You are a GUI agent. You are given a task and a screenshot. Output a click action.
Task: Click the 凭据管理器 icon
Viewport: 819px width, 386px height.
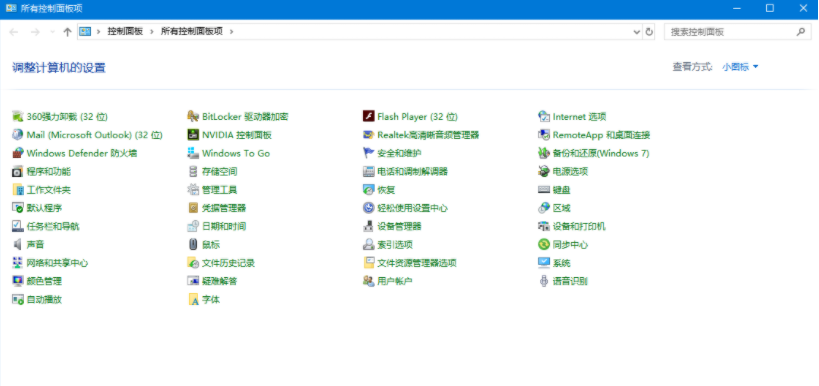point(193,208)
